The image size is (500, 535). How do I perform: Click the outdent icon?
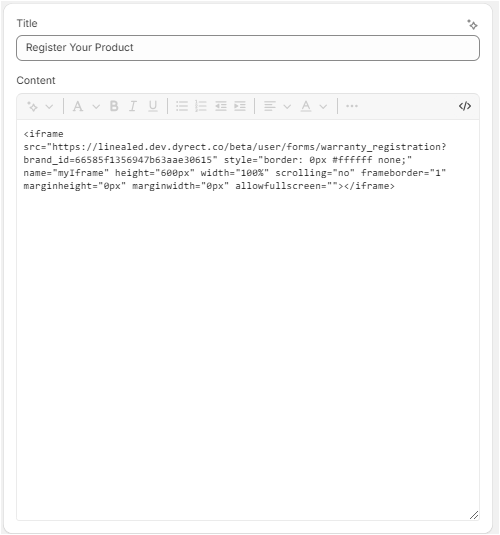tap(221, 106)
